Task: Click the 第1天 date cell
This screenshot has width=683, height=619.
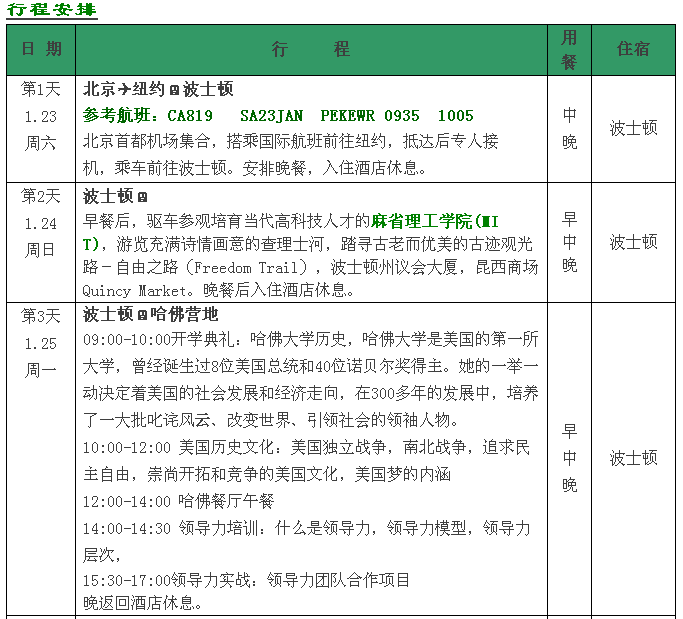Action: pos(41,90)
